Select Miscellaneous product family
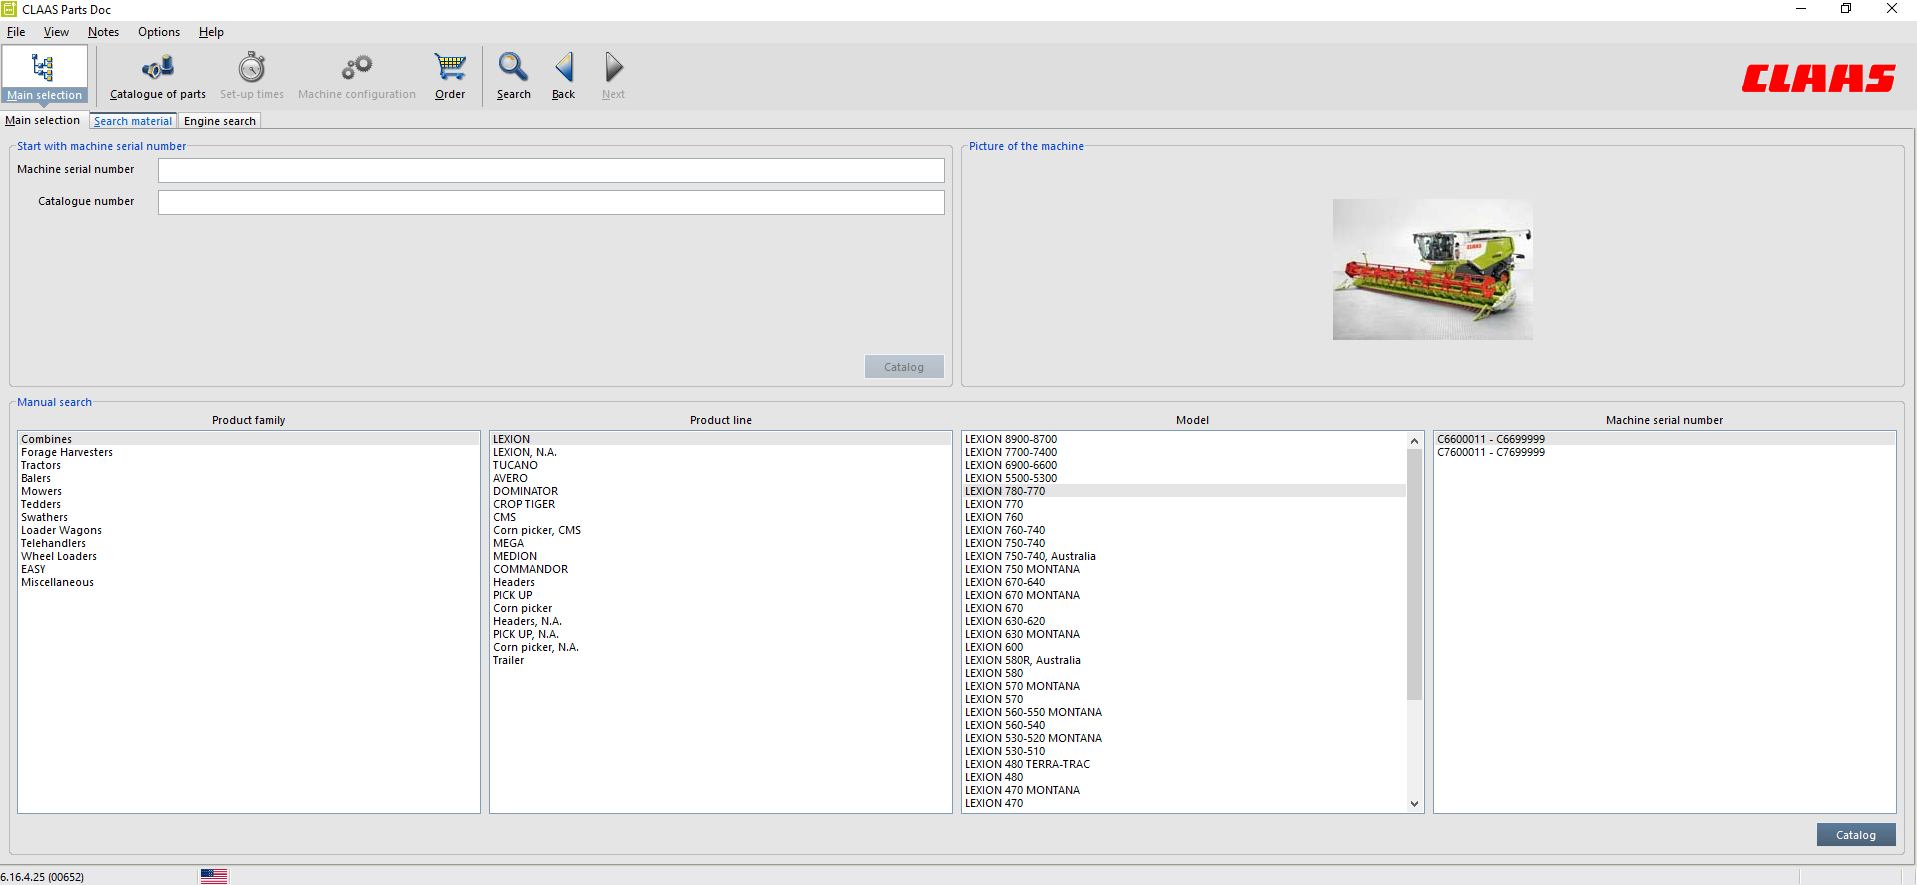This screenshot has width=1917, height=885. coord(248,582)
